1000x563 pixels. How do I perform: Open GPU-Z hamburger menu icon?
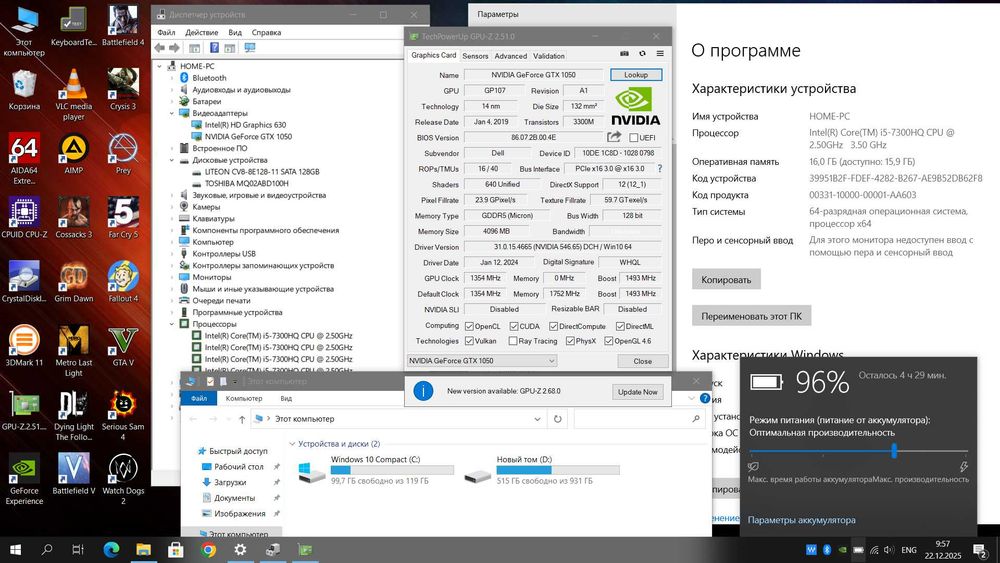click(x=660, y=54)
